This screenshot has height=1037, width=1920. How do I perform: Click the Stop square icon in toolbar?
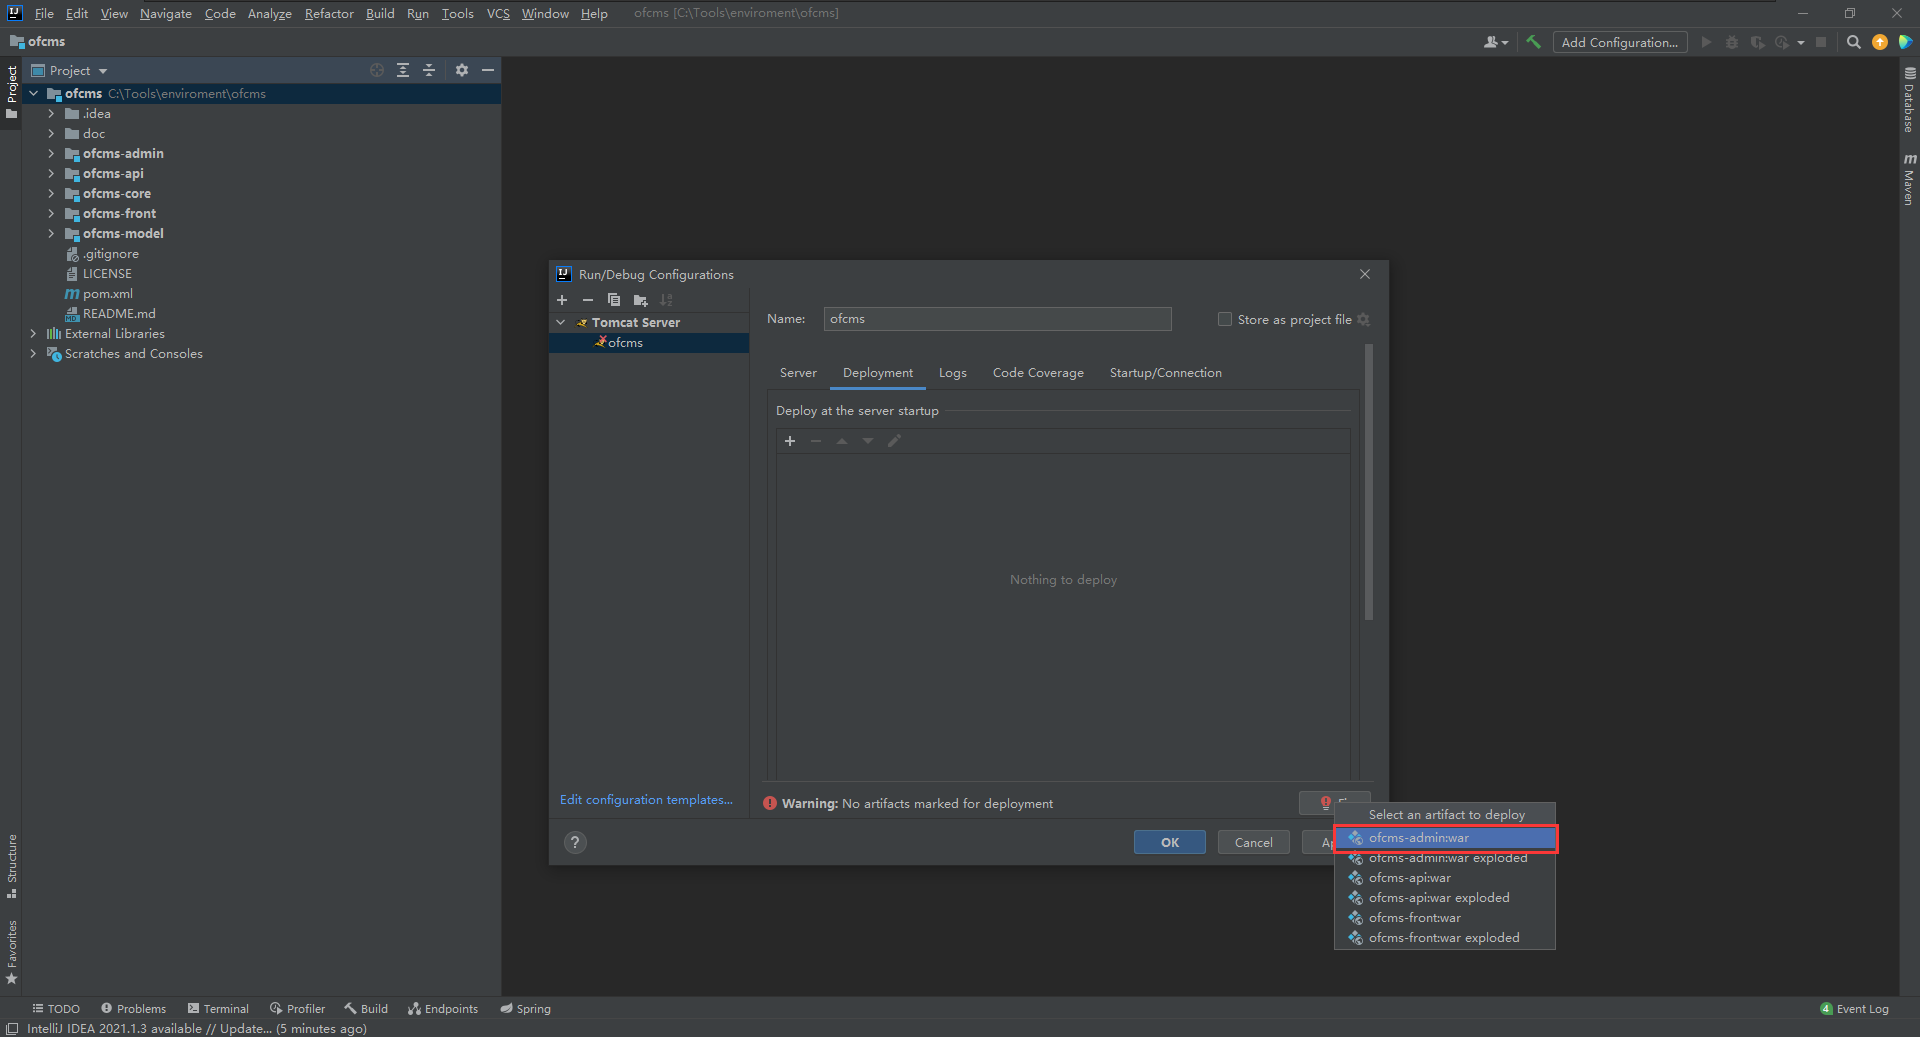coord(1821,42)
